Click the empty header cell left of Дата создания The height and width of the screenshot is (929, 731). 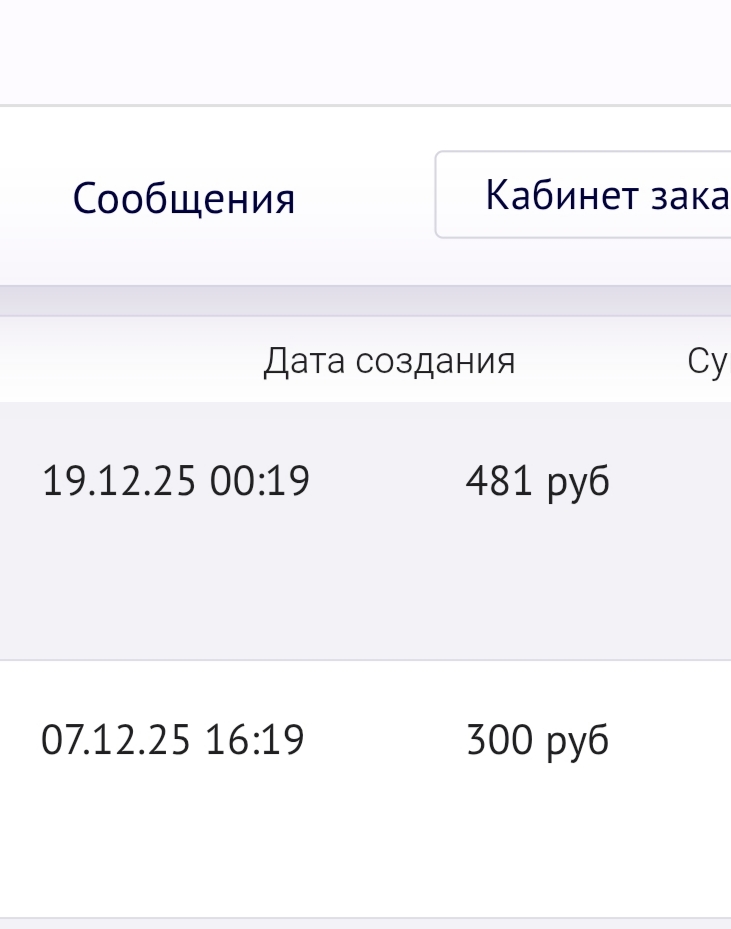coord(120,361)
